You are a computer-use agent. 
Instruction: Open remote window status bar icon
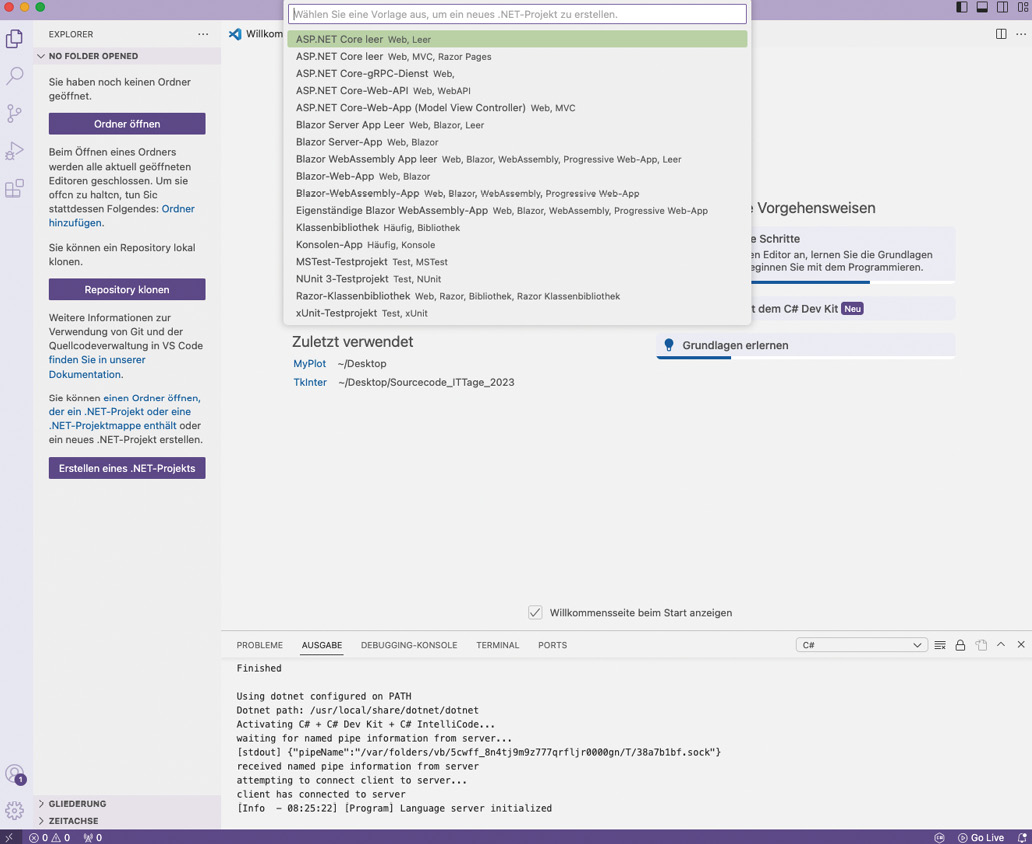tap(9, 837)
